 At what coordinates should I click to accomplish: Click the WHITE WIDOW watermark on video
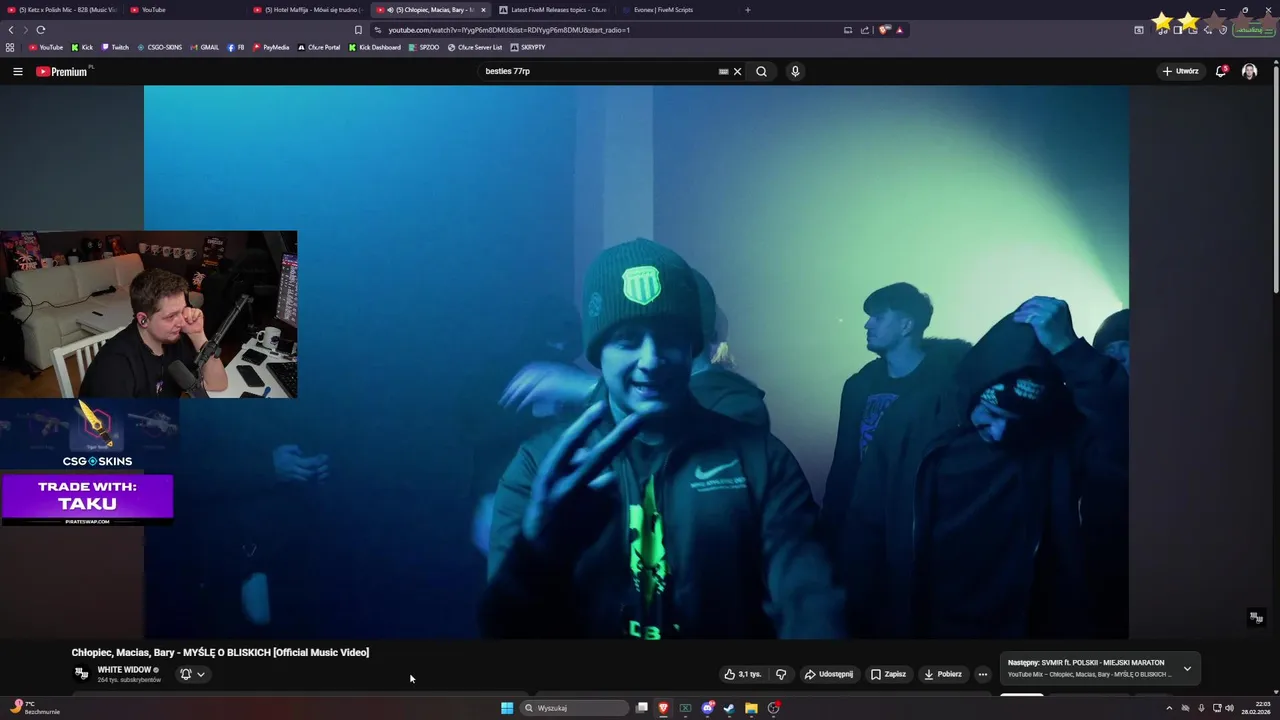1256,617
